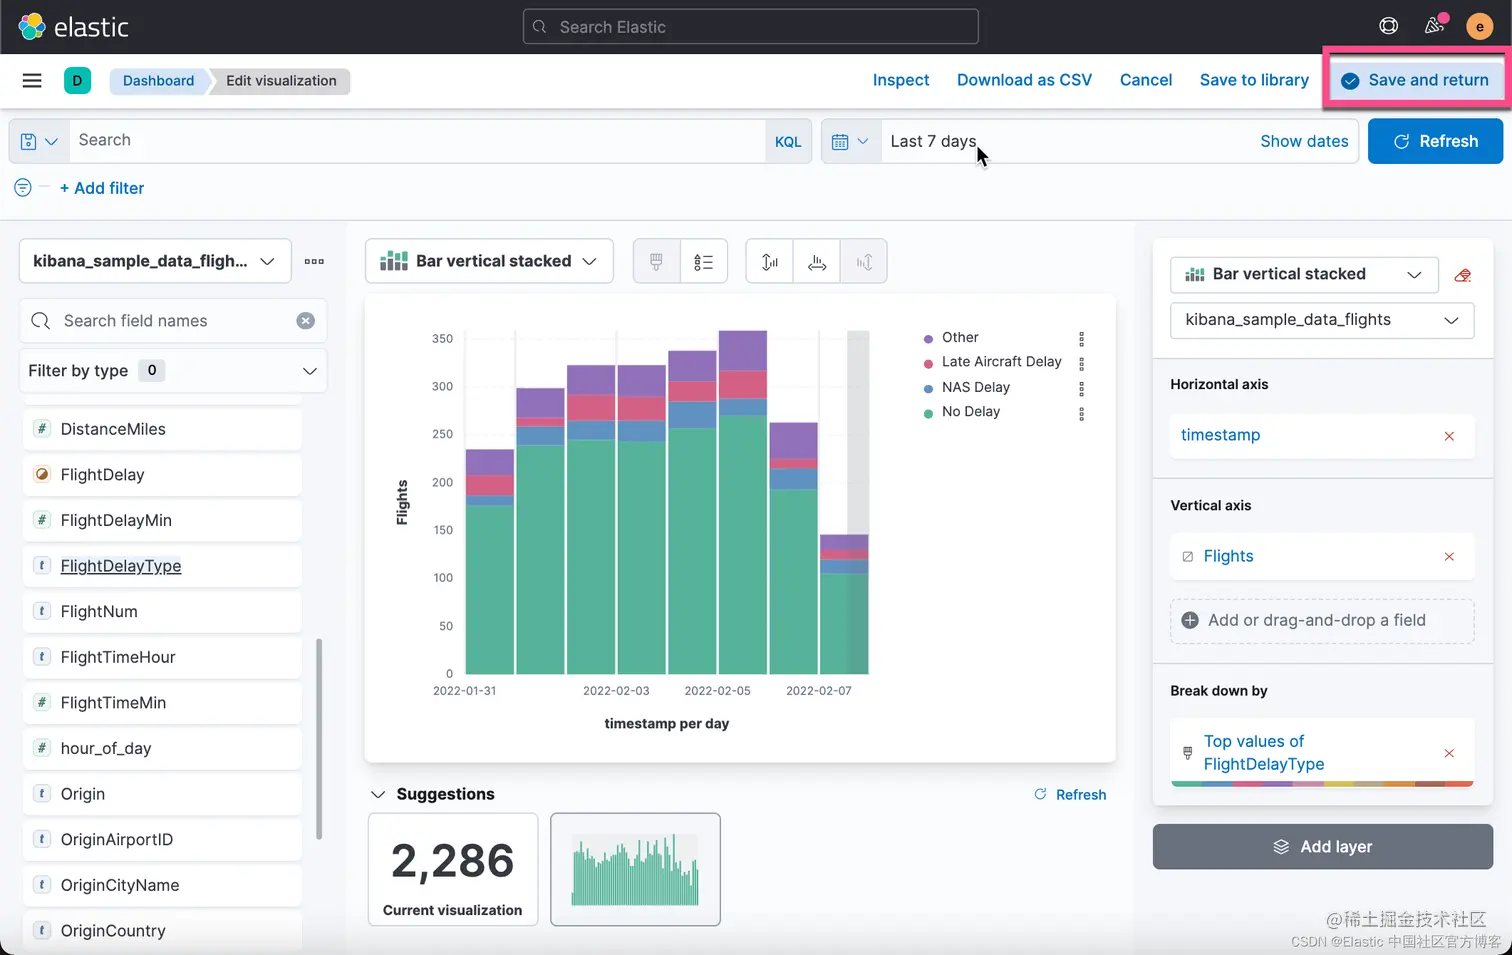
Task: Click Download as CSV
Action: (x=1024, y=80)
